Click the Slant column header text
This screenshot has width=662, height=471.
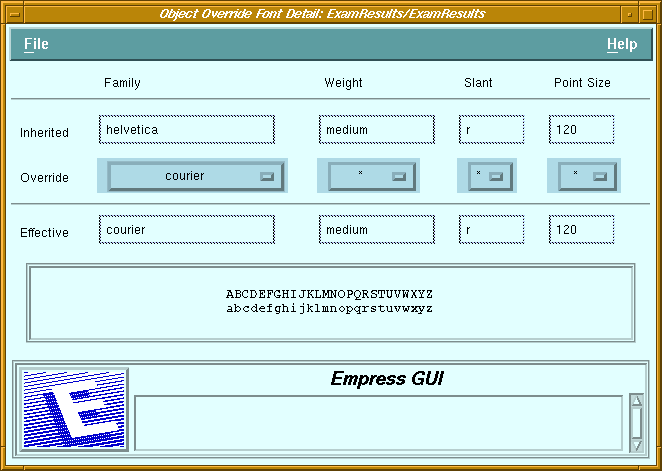tap(478, 83)
